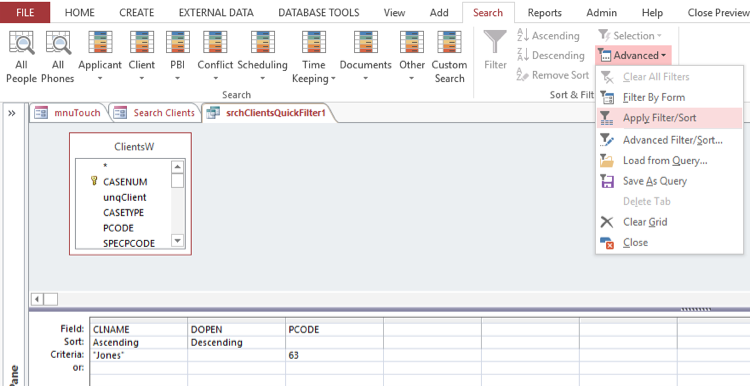Click the "Jones" criteria cell
The width and height of the screenshot is (750, 386).
(x=138, y=355)
